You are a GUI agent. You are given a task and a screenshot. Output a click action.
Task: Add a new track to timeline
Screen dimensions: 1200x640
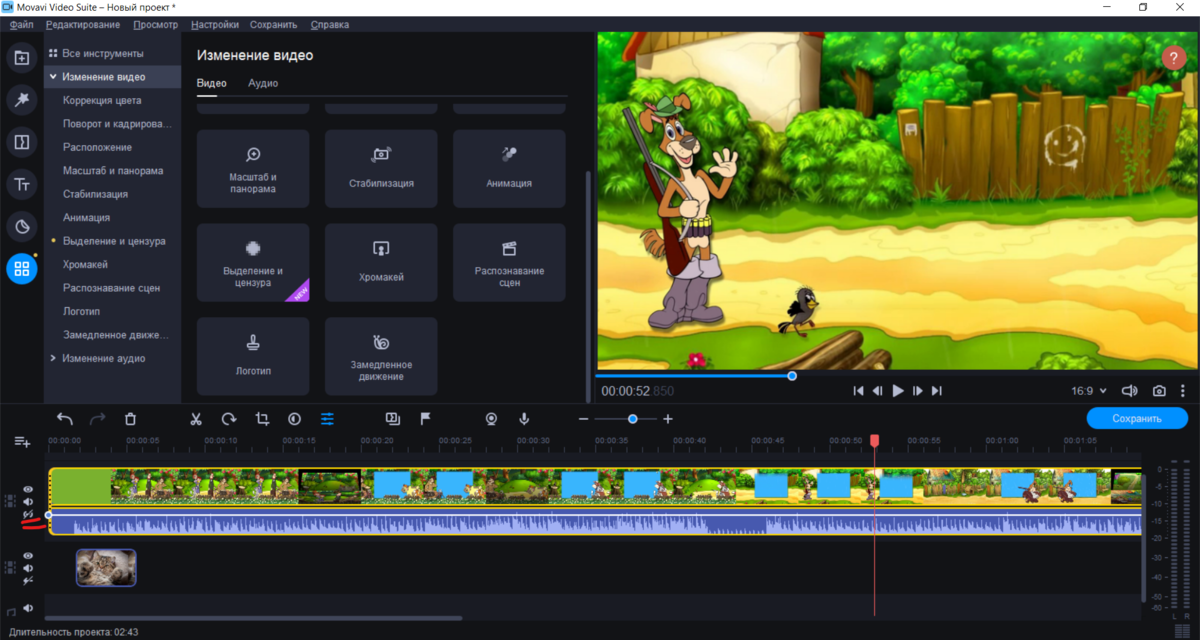point(22,441)
